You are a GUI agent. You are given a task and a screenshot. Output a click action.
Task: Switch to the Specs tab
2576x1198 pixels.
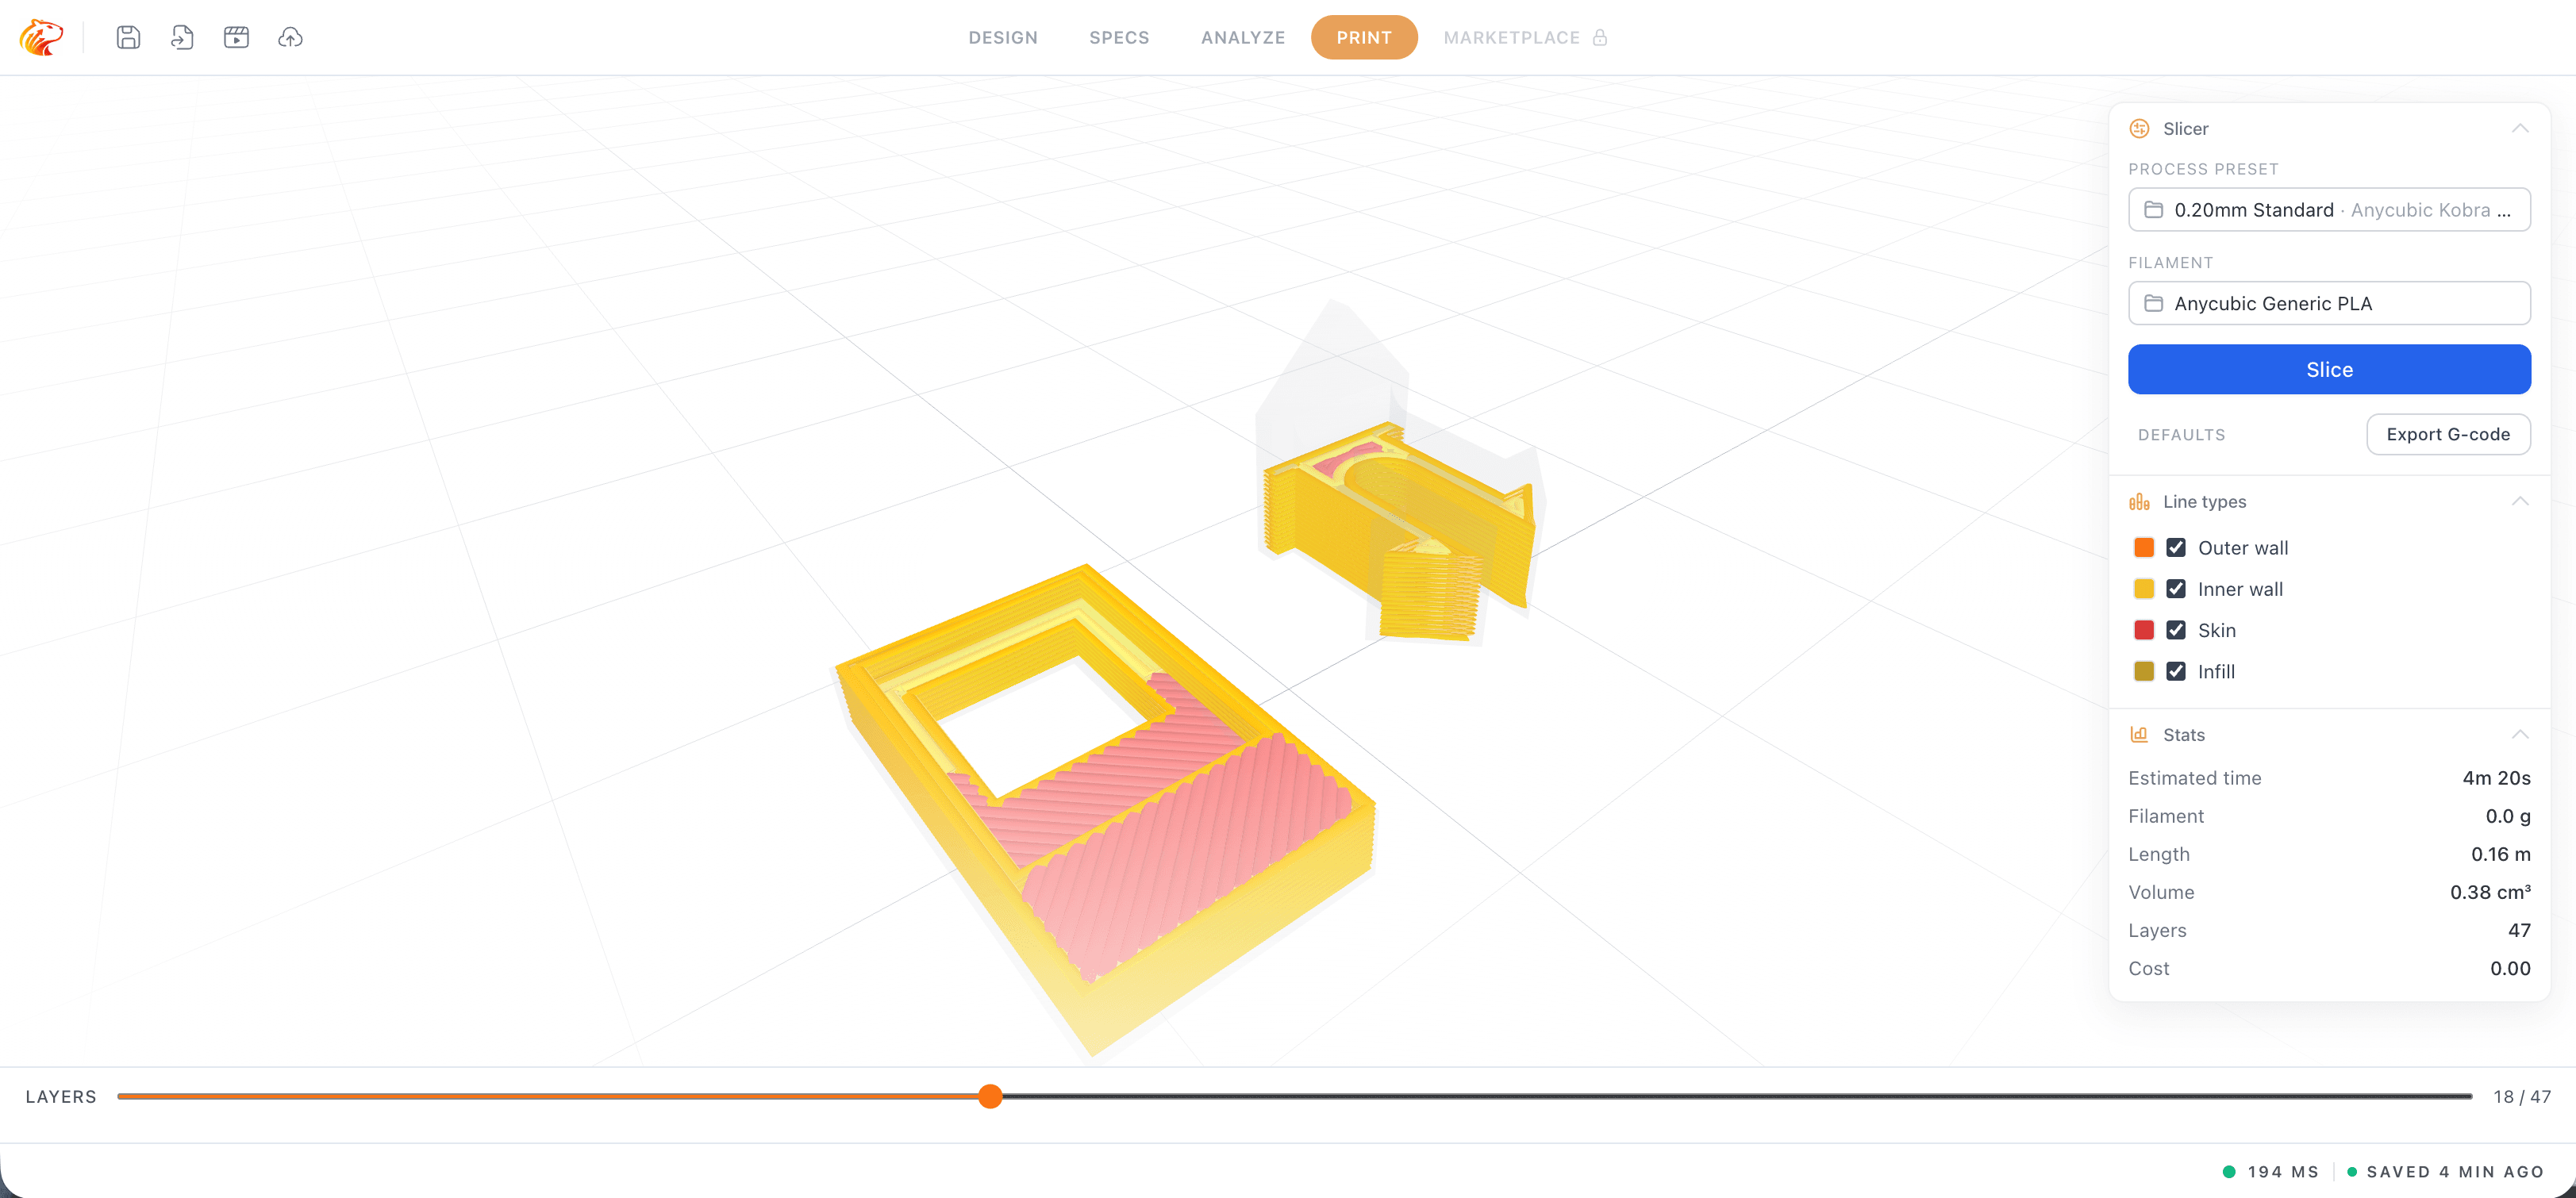click(1119, 37)
